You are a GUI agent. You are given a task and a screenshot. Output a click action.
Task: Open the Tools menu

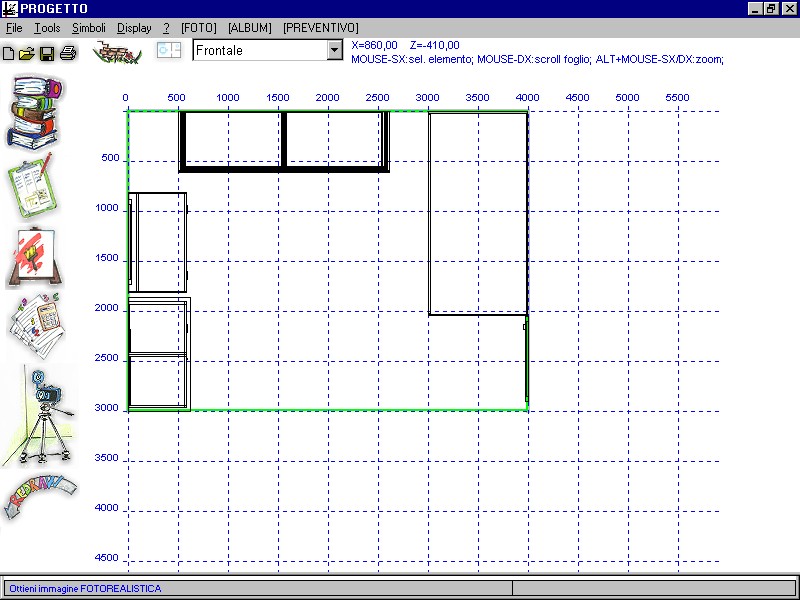pyautogui.click(x=47, y=28)
